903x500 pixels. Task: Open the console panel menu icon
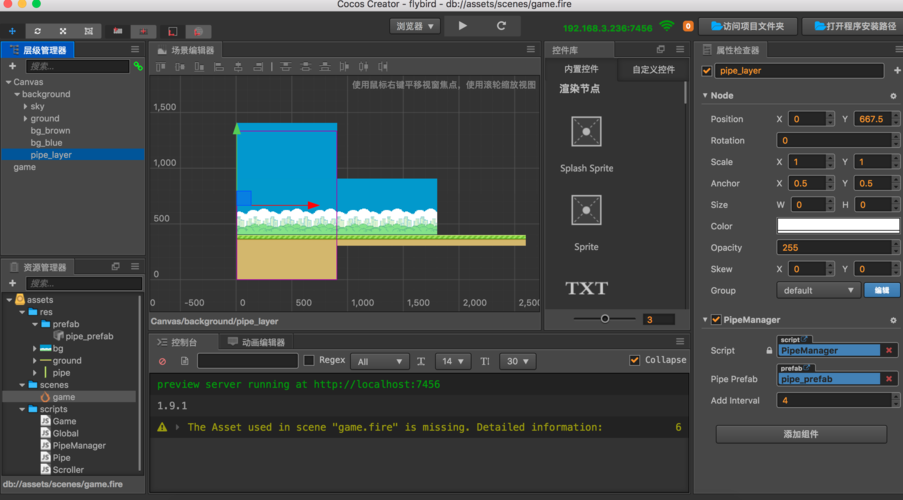pos(680,341)
